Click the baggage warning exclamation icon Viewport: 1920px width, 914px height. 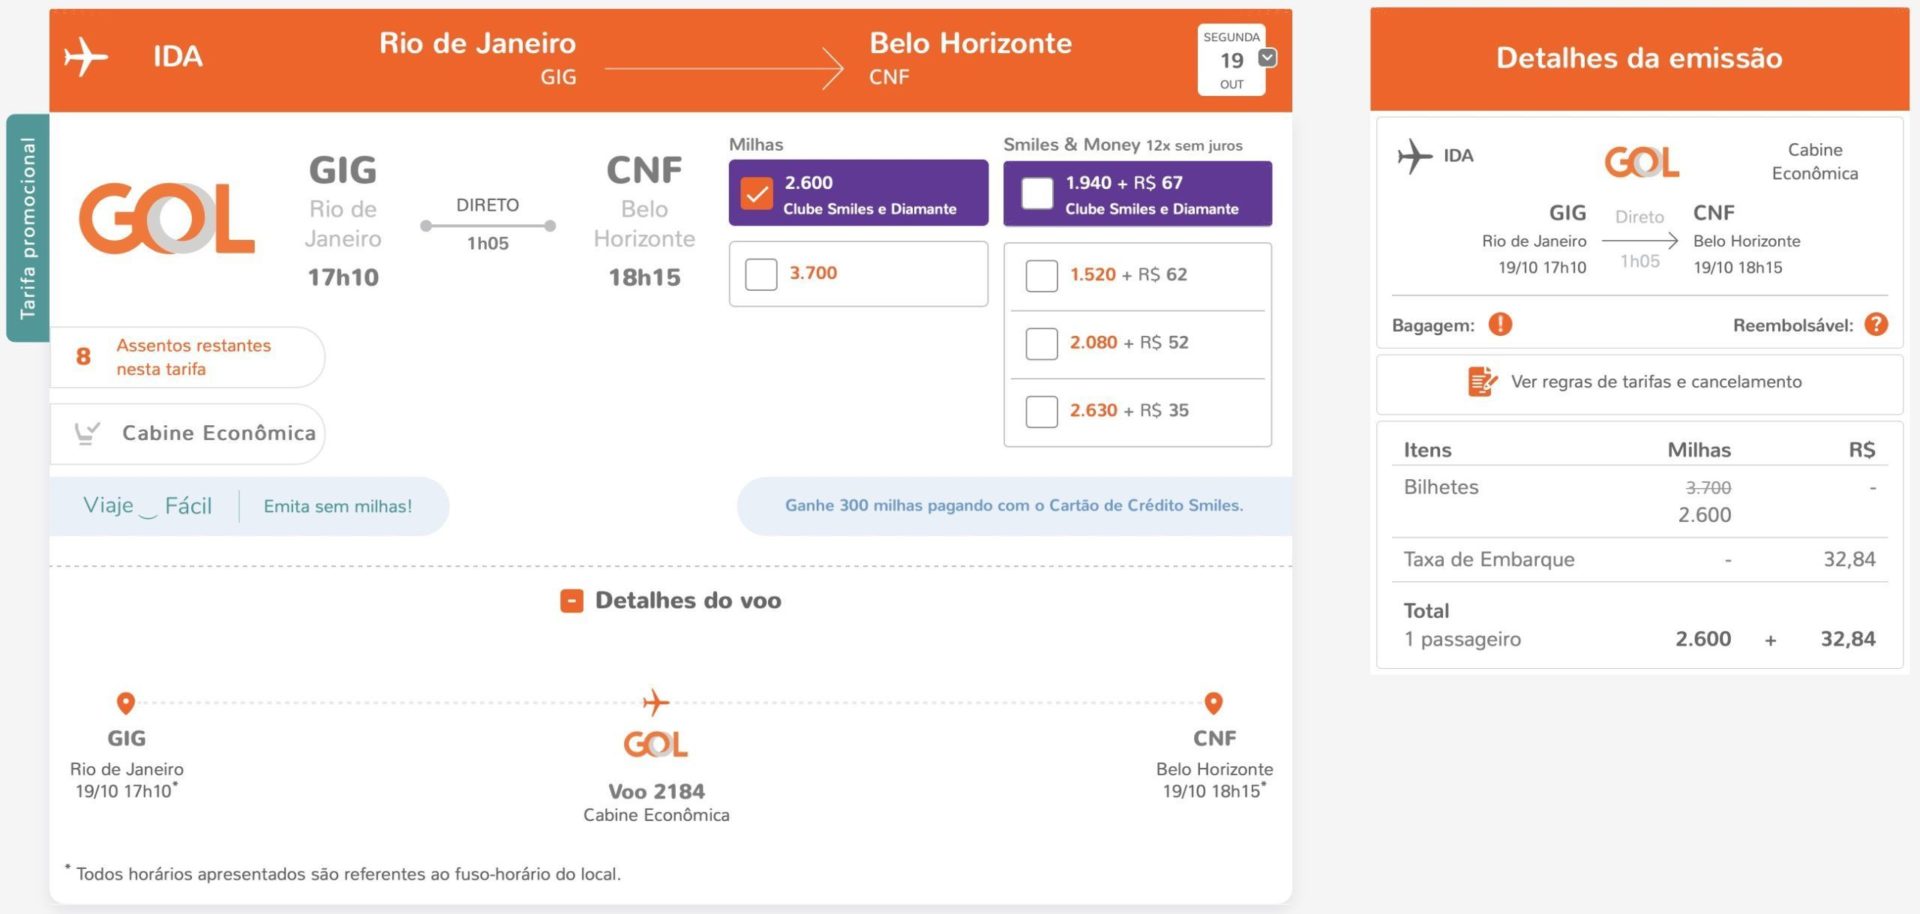point(1500,324)
